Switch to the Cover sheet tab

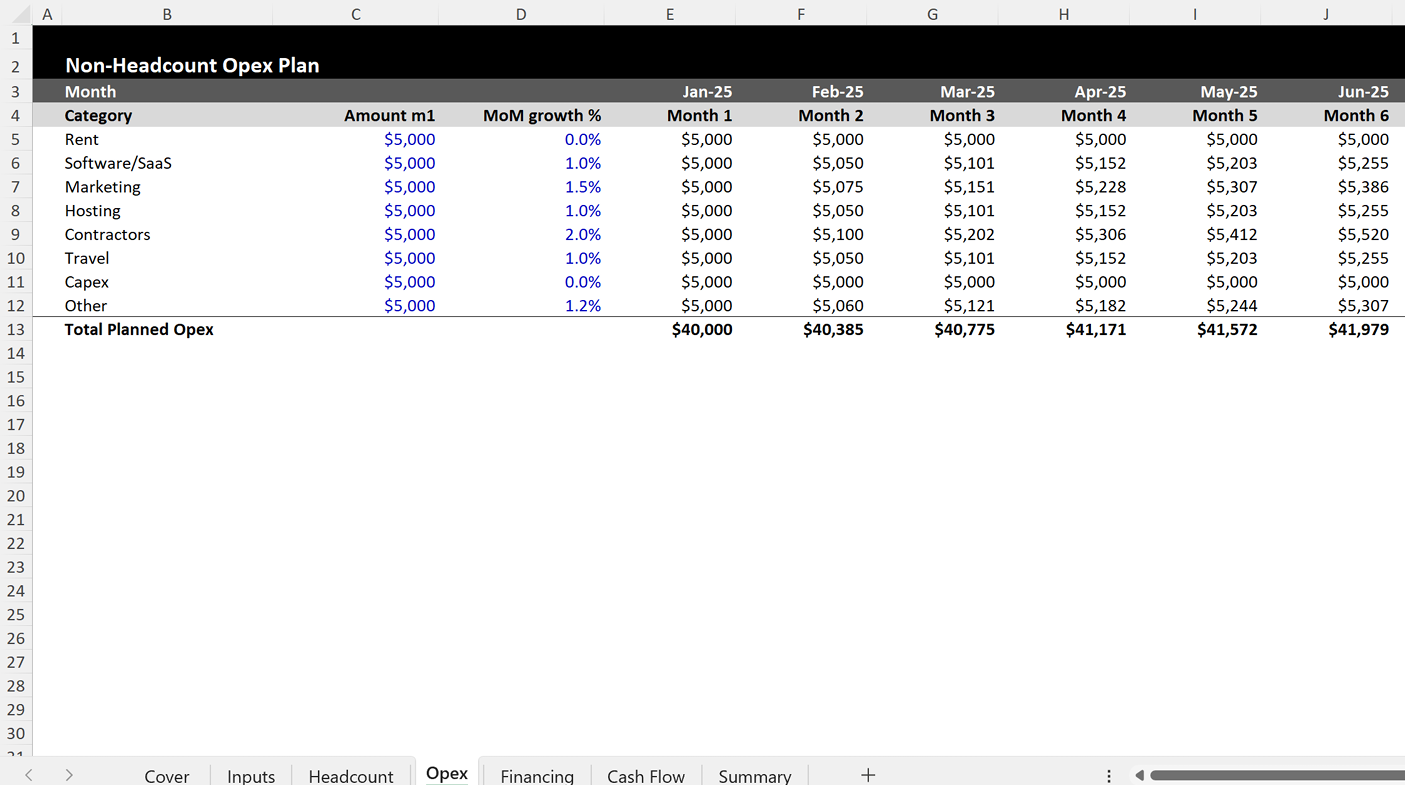(x=166, y=775)
